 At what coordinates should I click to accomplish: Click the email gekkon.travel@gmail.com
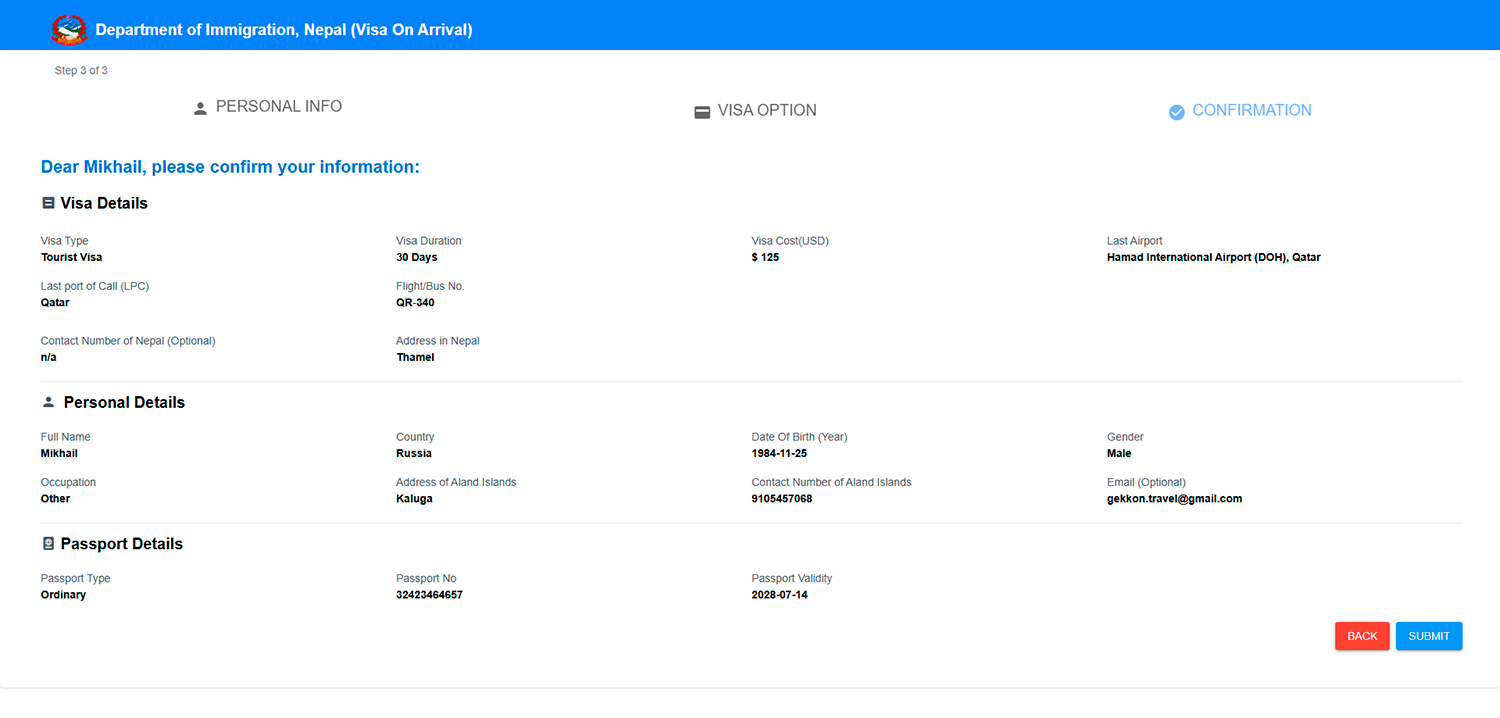tap(1174, 499)
